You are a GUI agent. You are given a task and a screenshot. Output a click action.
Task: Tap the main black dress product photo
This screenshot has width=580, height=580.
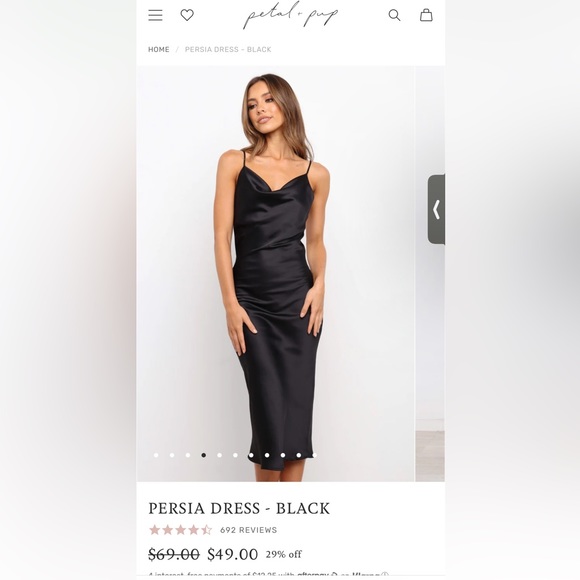276,274
